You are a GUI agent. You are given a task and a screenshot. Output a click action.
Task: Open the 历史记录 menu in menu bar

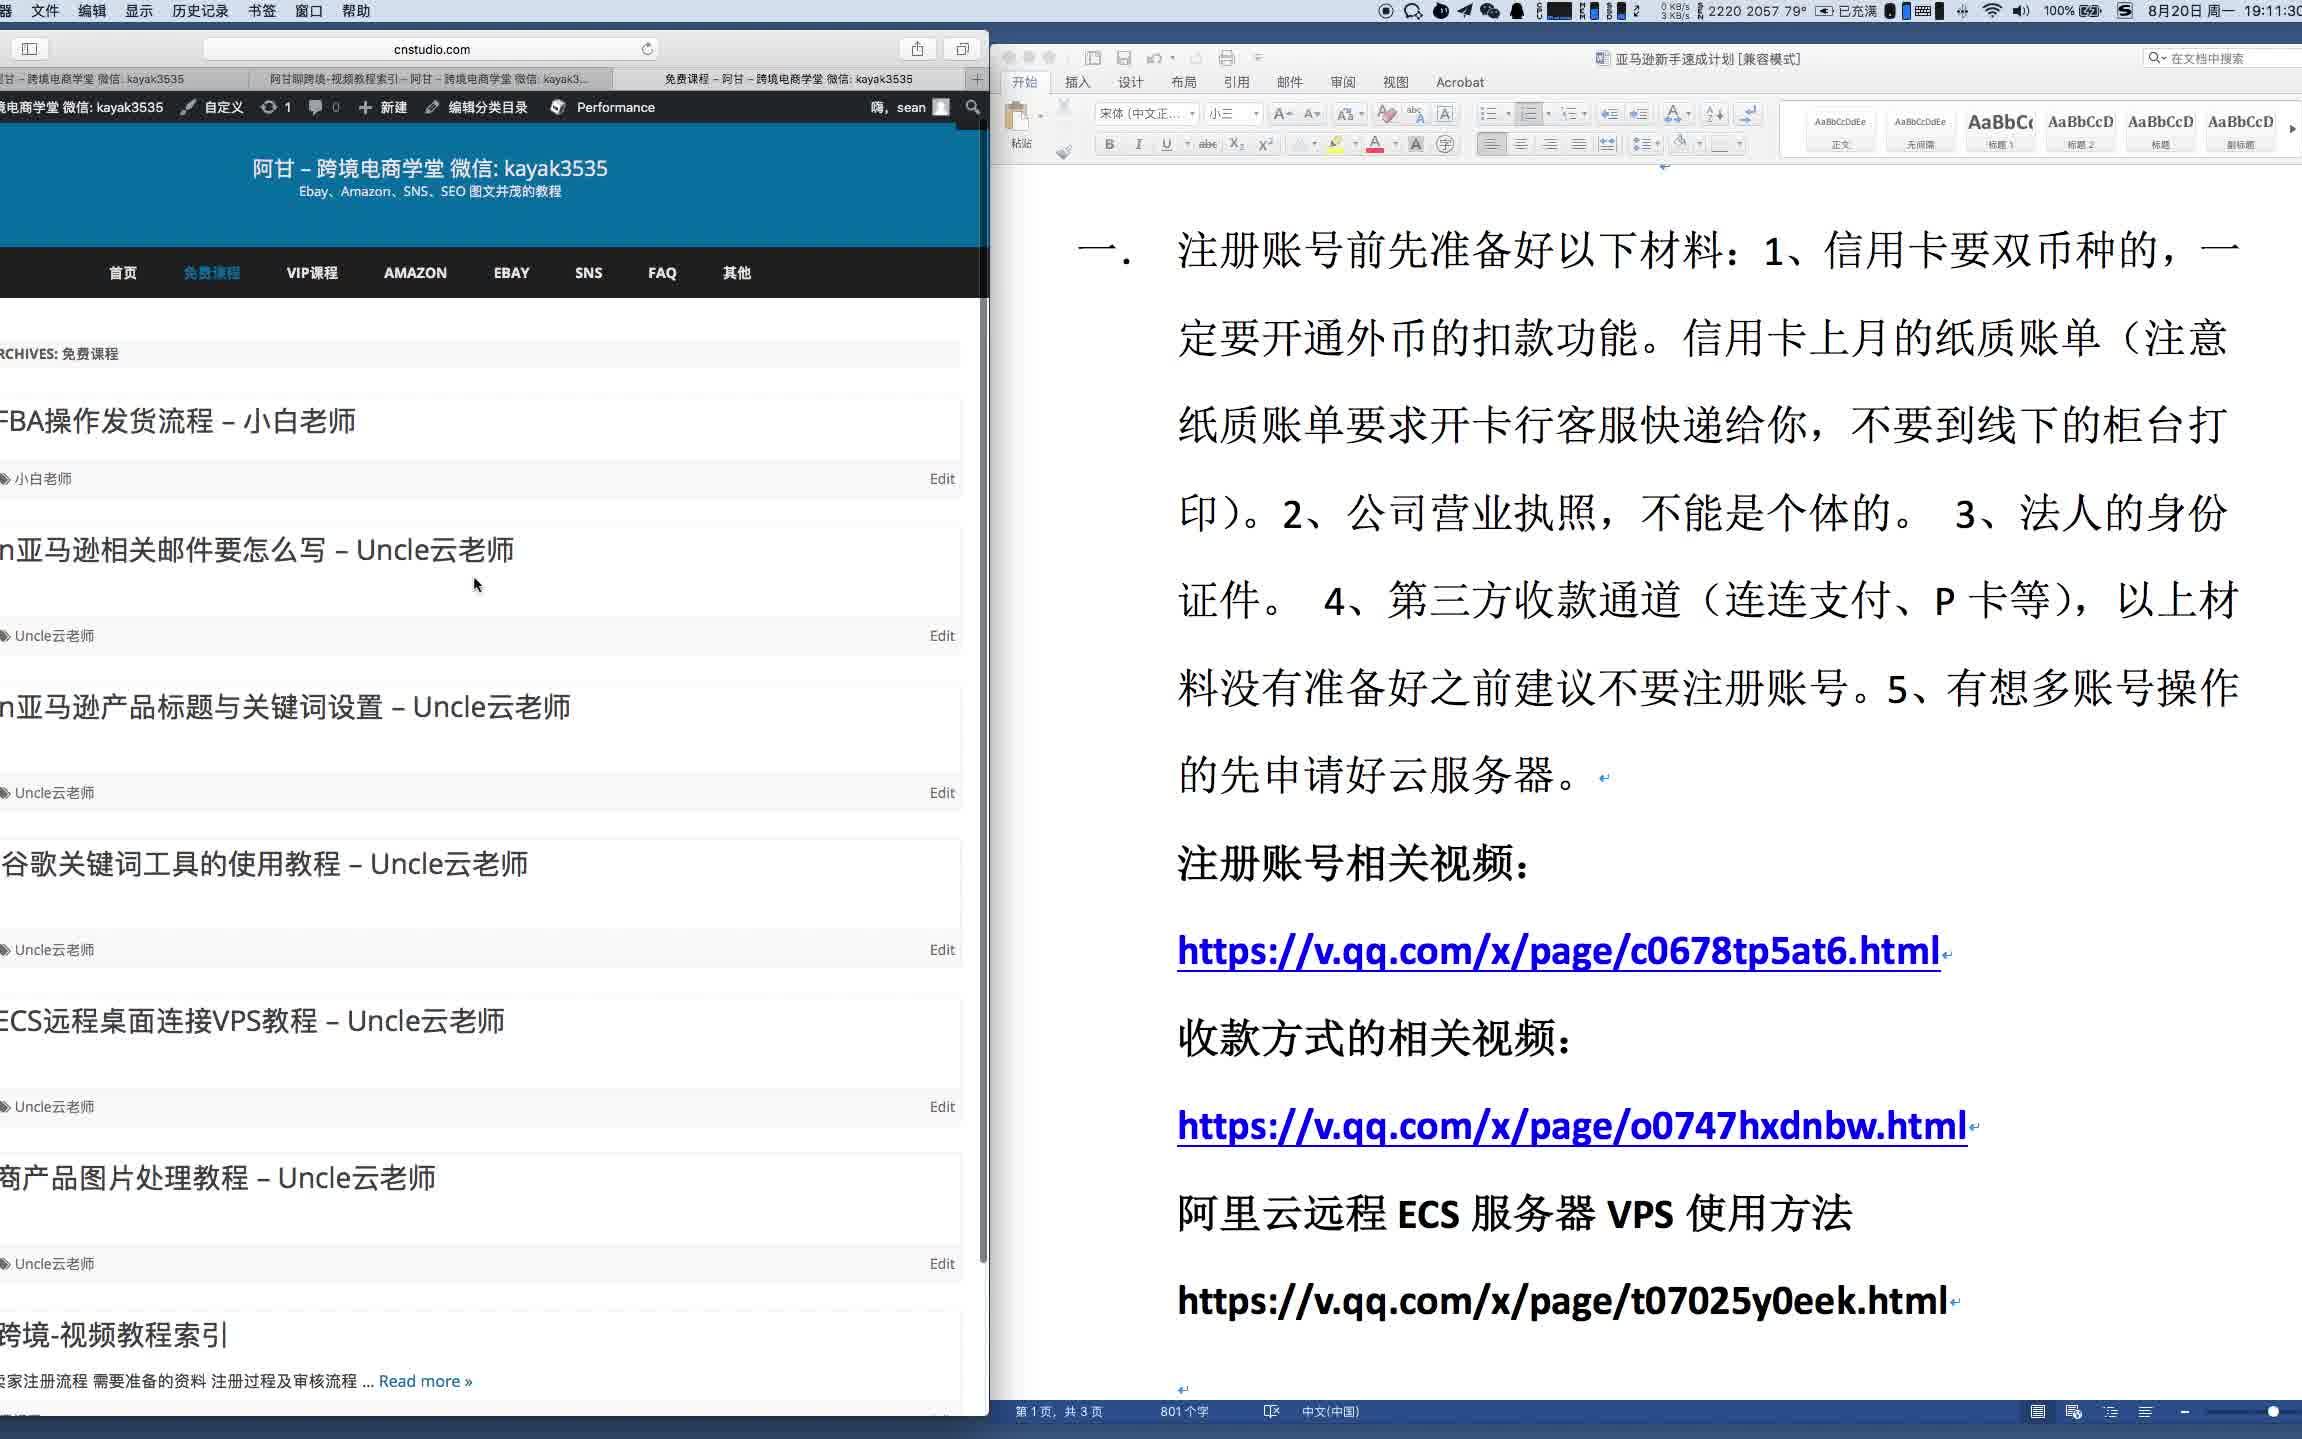click(x=200, y=11)
